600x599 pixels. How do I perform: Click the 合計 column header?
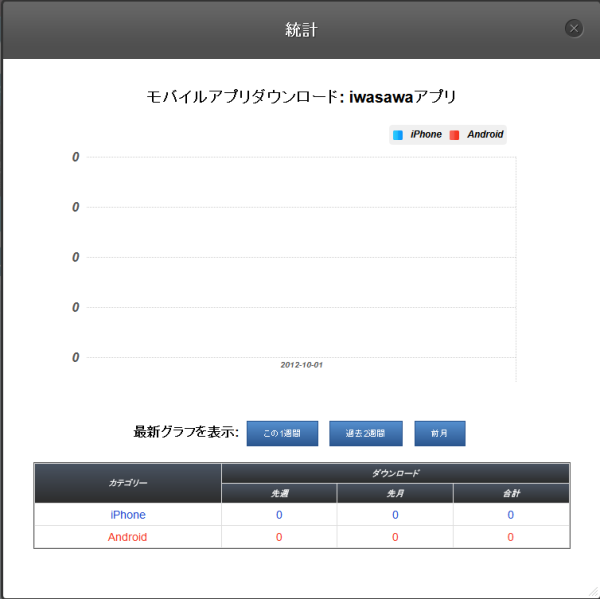tap(511, 493)
